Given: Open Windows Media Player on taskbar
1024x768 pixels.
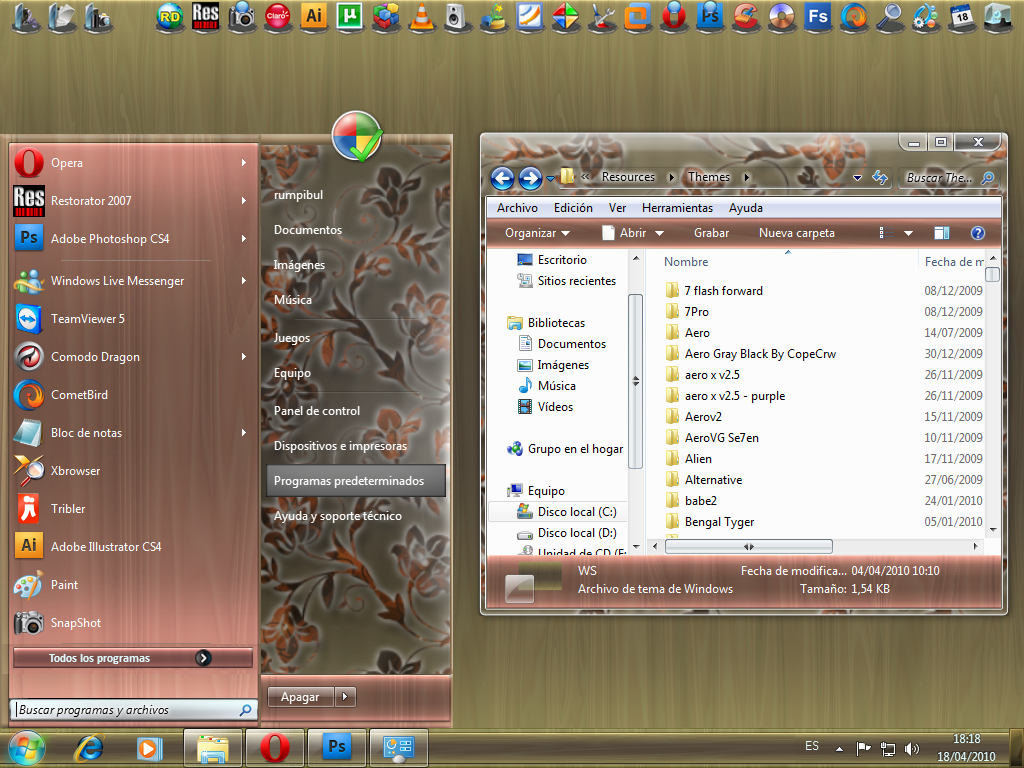Looking at the screenshot, I should (x=148, y=748).
